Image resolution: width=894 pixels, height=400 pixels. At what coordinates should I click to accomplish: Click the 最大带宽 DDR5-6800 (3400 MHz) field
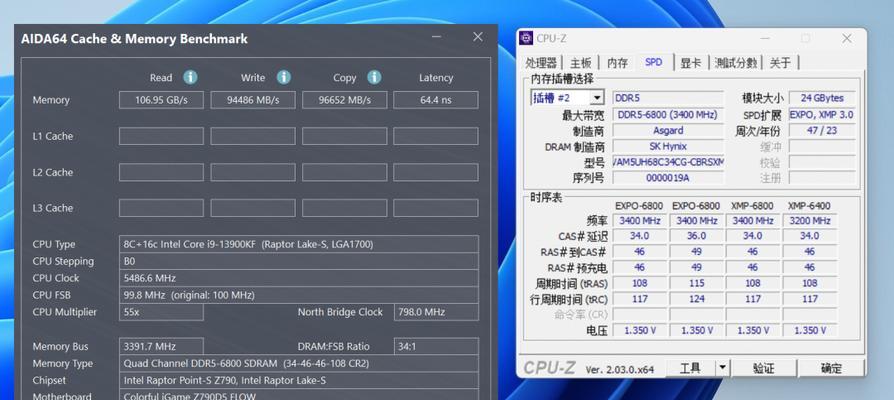click(x=668, y=115)
